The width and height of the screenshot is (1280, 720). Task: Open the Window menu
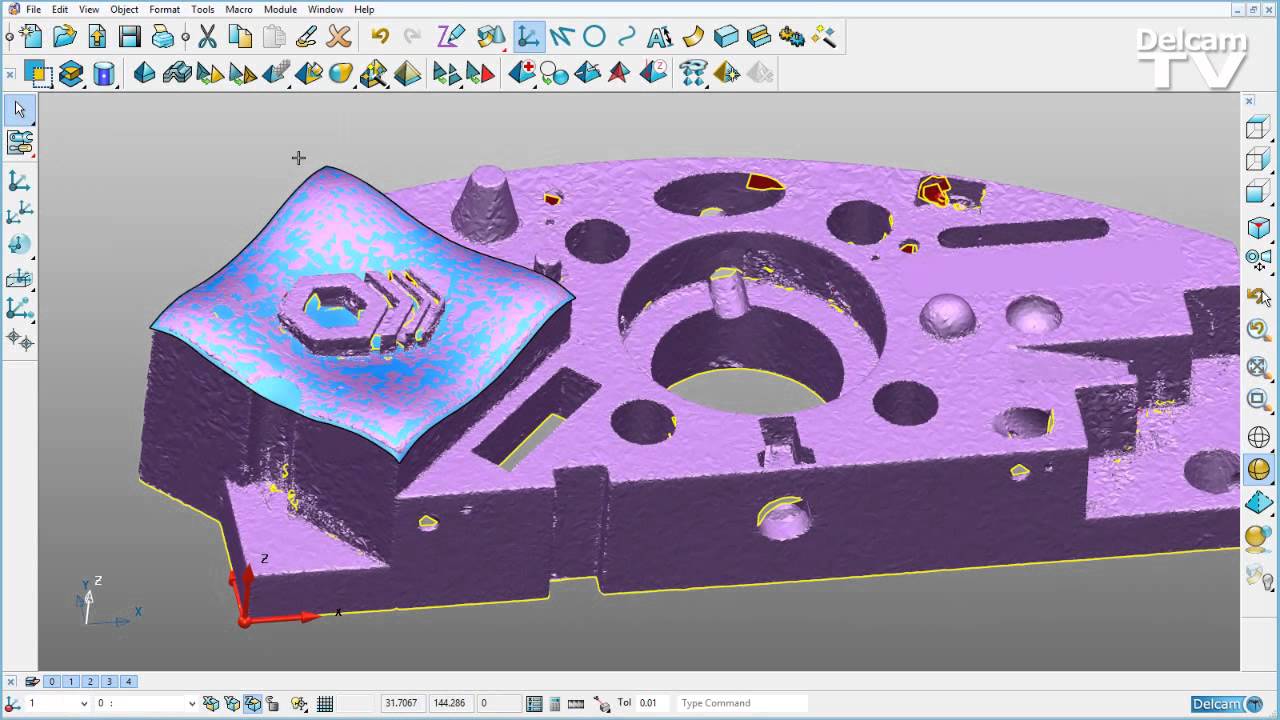[325, 9]
